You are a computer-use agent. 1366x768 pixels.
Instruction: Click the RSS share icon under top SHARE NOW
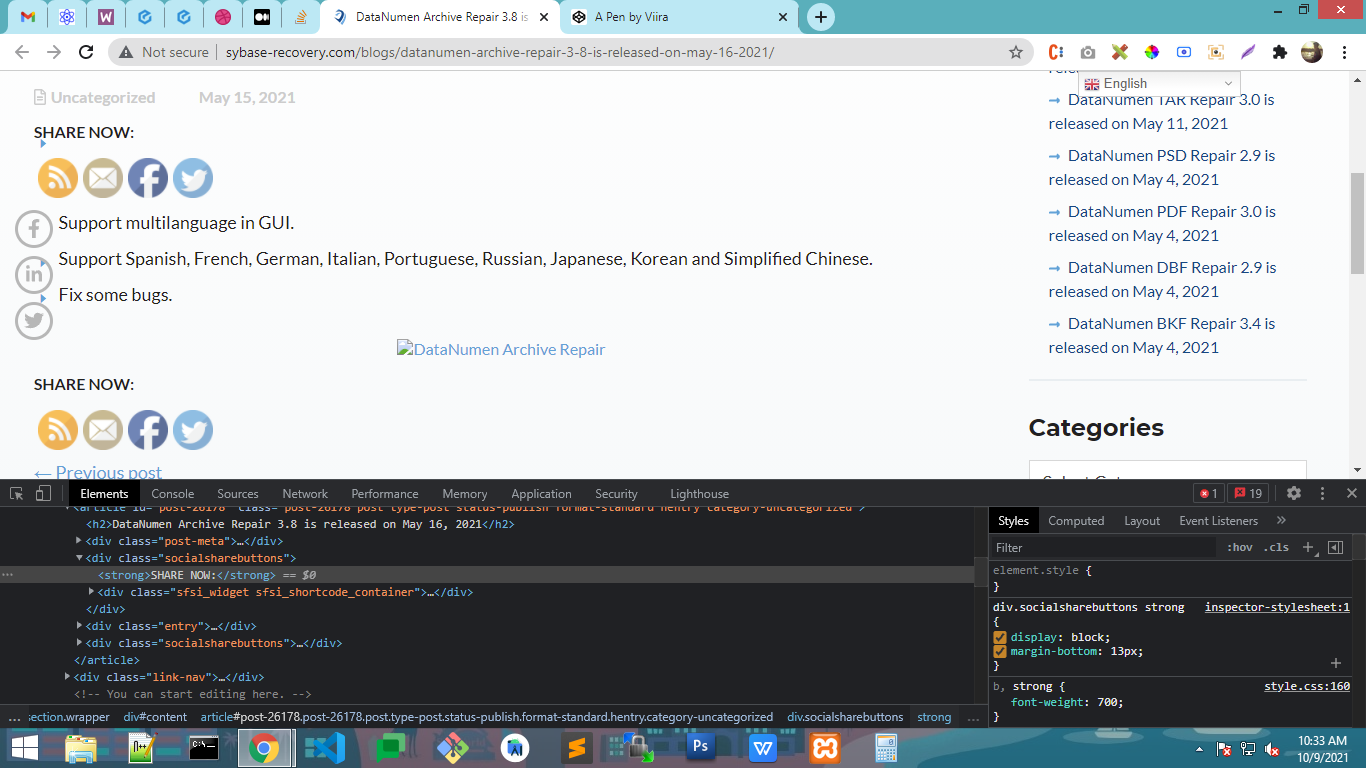[58, 178]
